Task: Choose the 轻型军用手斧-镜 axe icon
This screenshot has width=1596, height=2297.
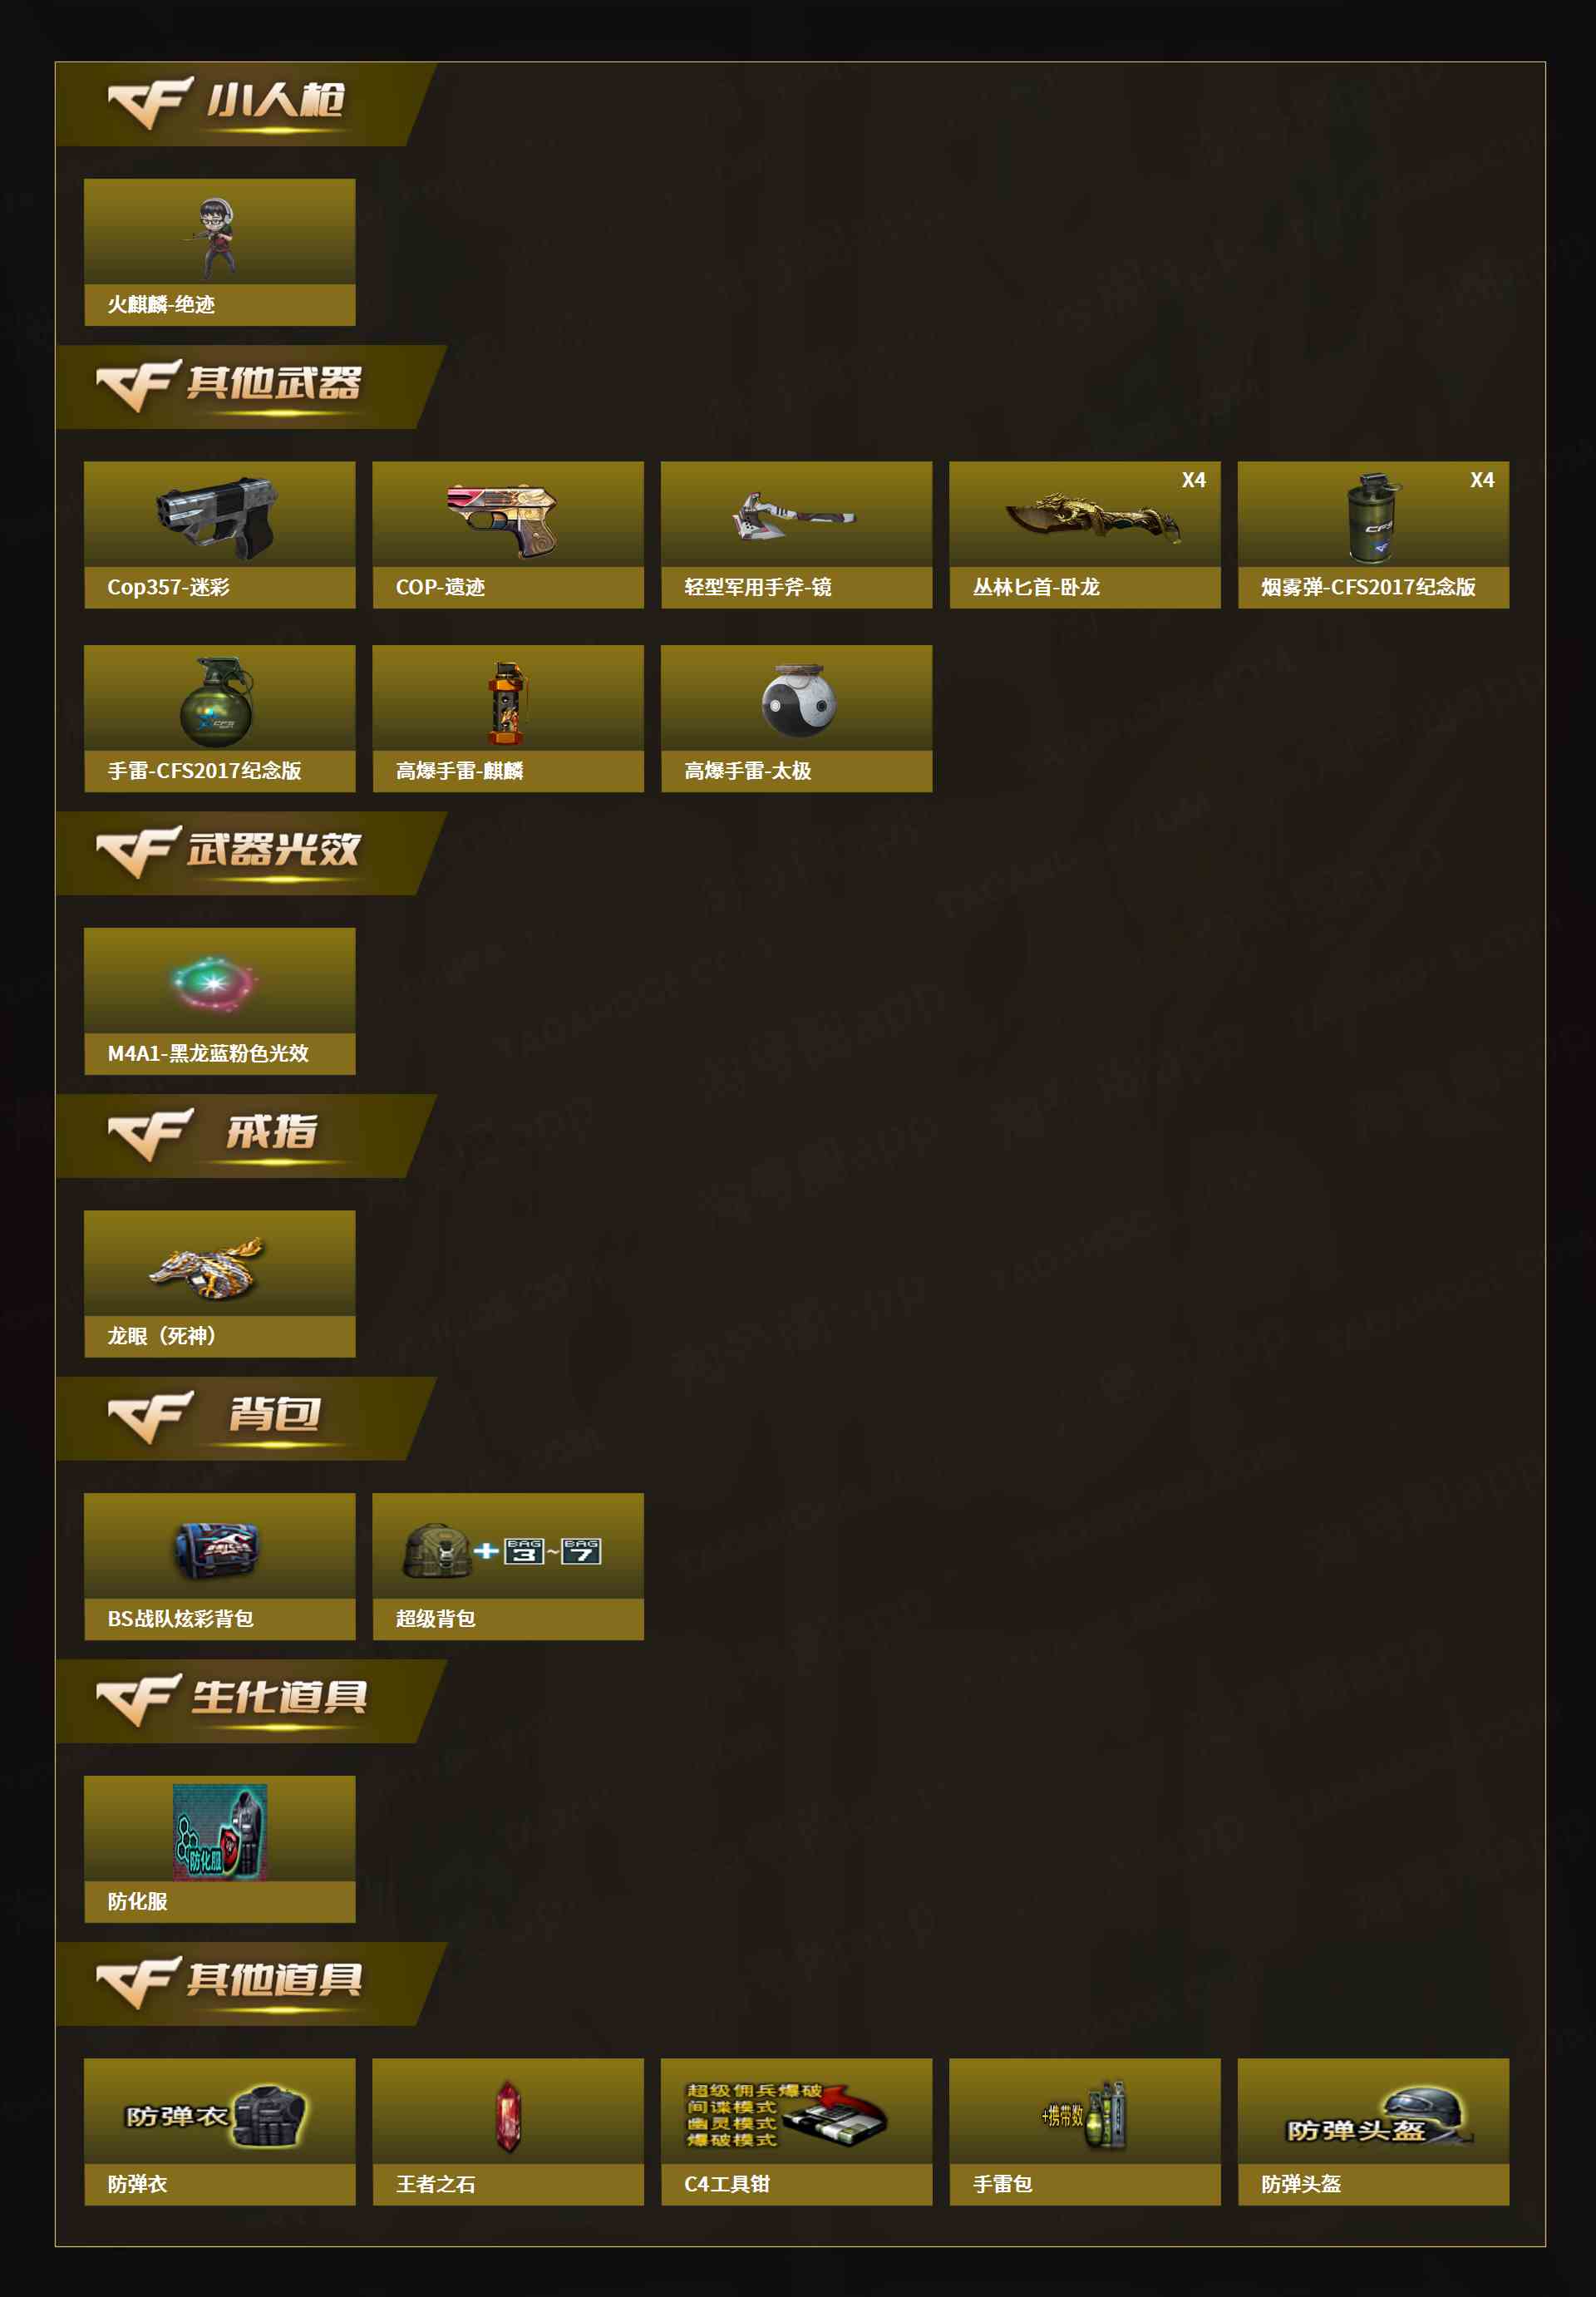Action: pos(795,515)
